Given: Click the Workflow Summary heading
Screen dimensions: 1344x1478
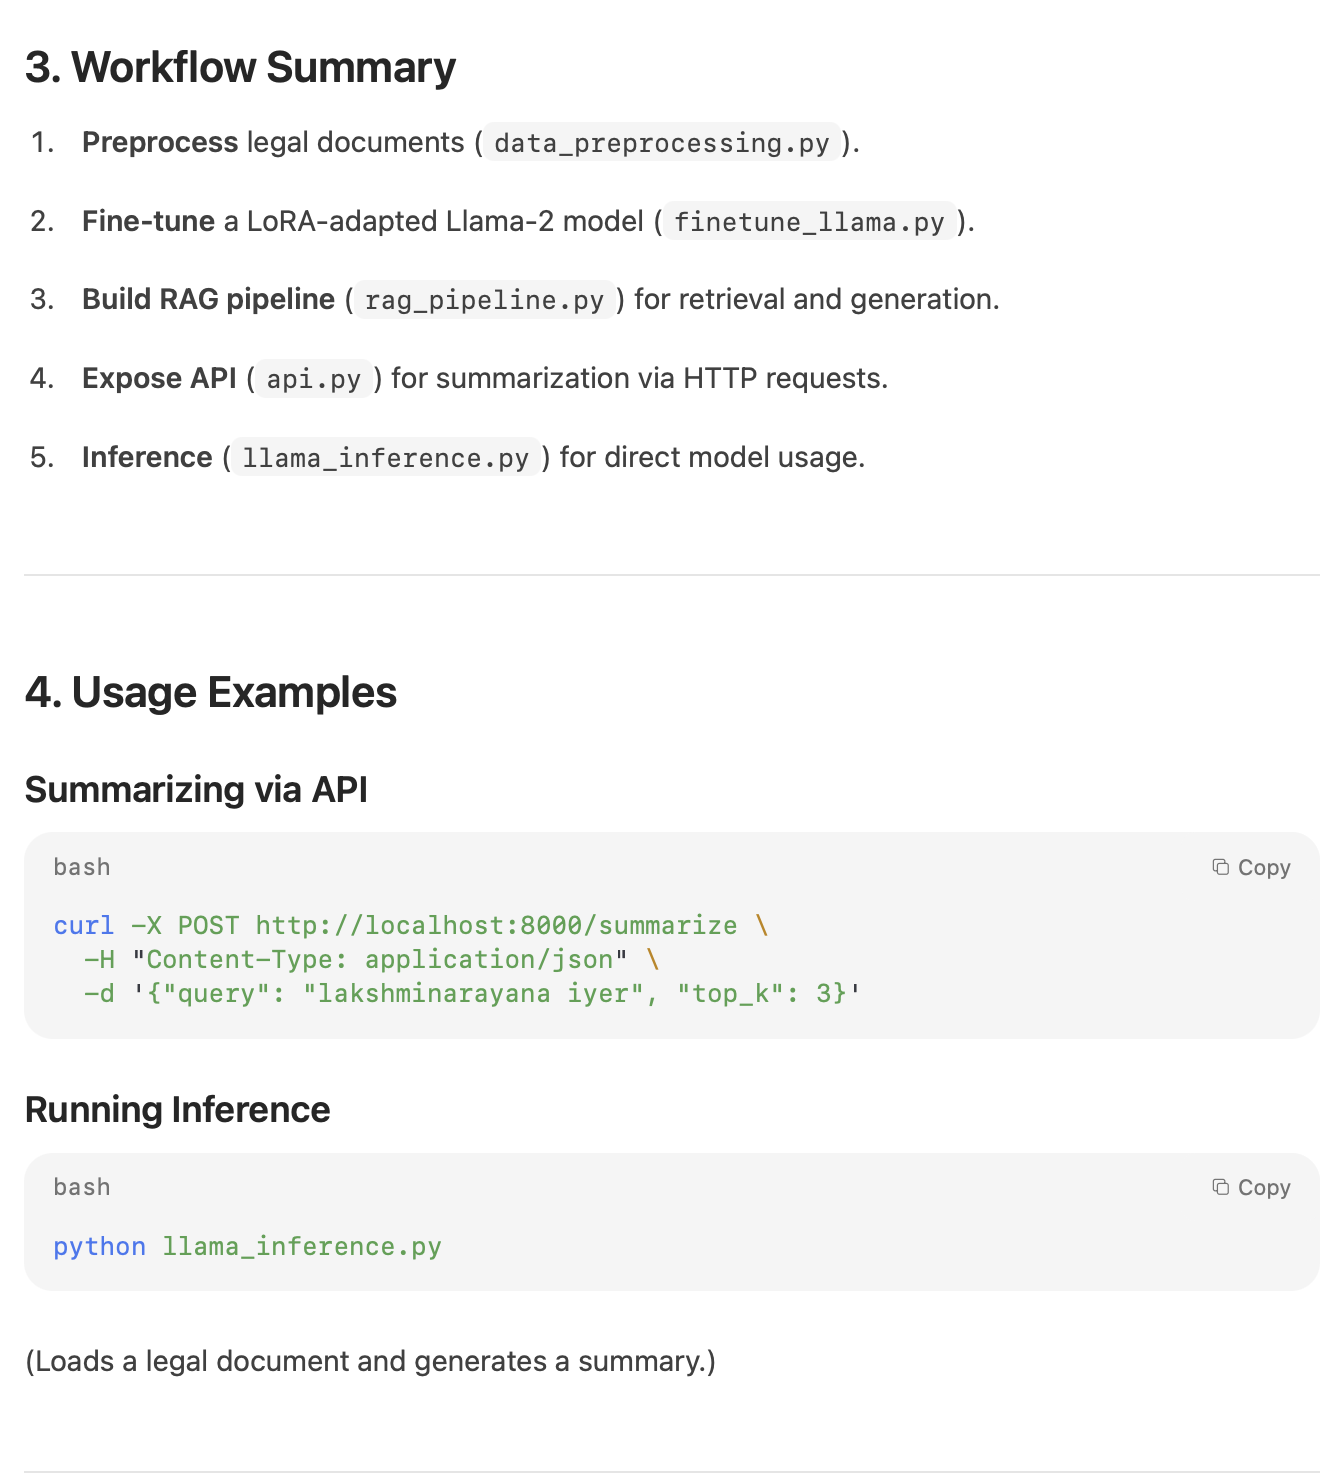Looking at the screenshot, I should pyautogui.click(x=240, y=67).
